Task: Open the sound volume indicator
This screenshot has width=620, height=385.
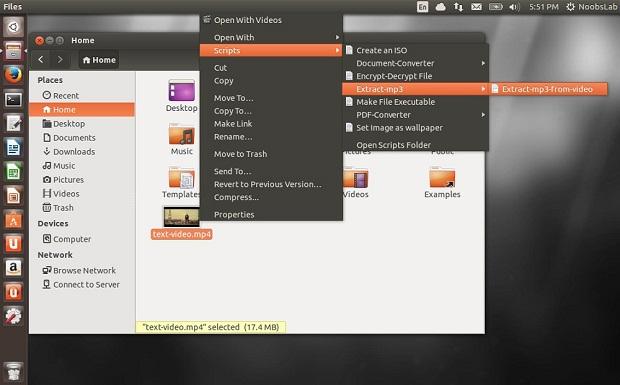Action: click(514, 7)
